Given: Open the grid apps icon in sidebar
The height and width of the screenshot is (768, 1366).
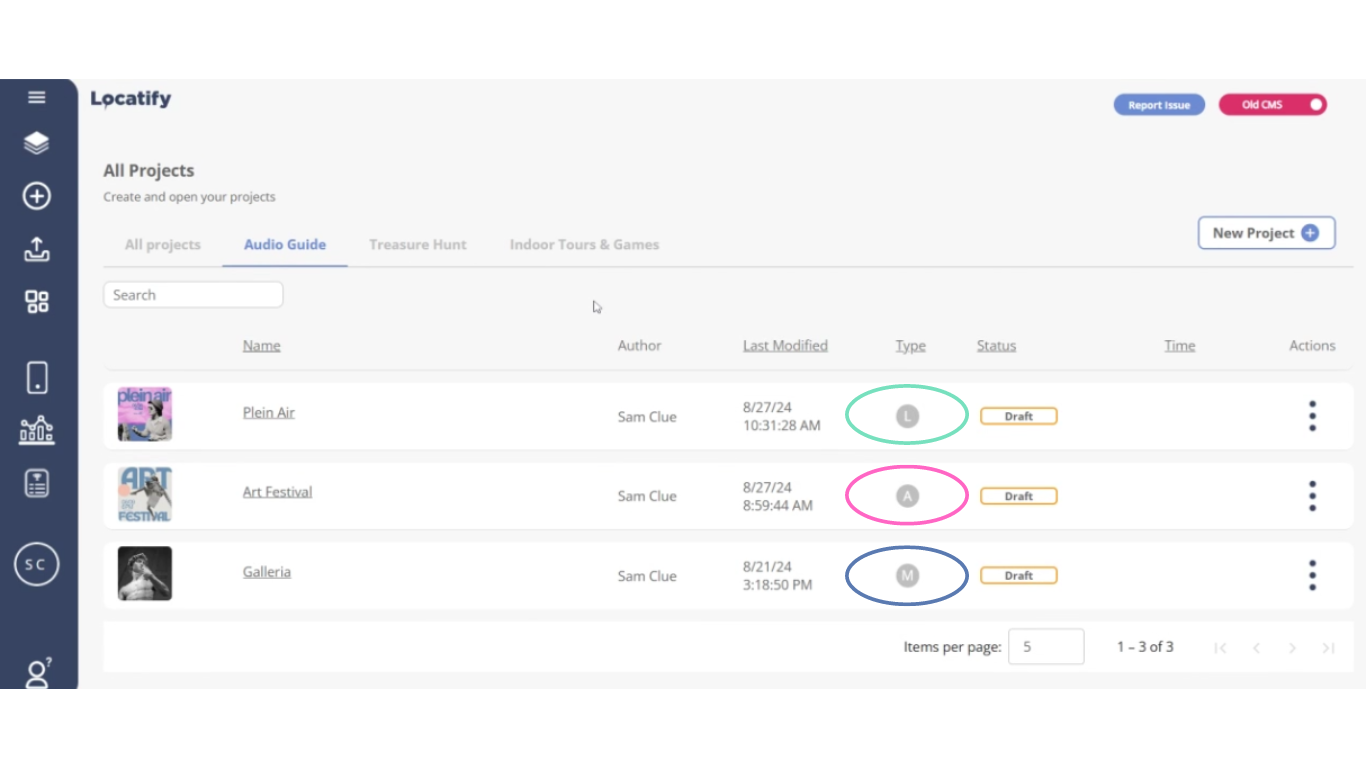Looking at the screenshot, I should click(37, 302).
